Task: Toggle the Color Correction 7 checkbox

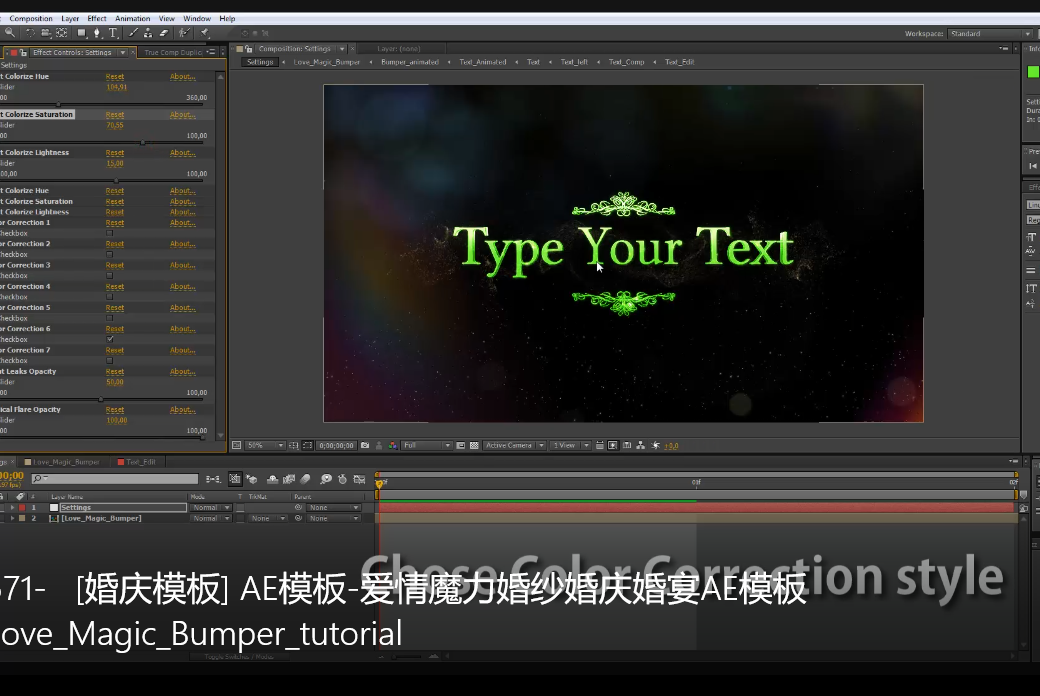Action: [x=110, y=360]
